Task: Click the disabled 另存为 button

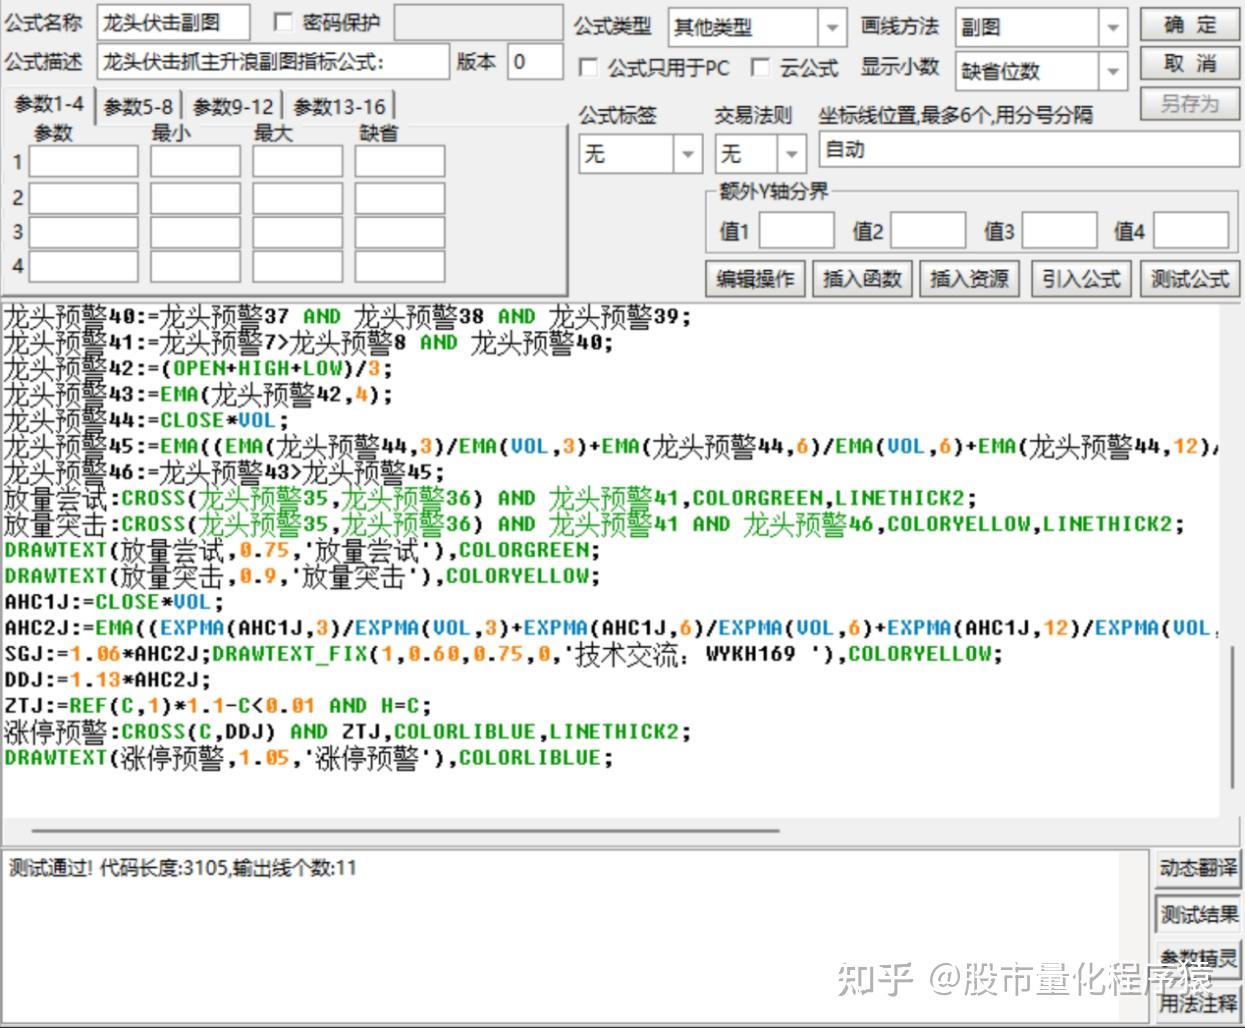Action: 1190,104
